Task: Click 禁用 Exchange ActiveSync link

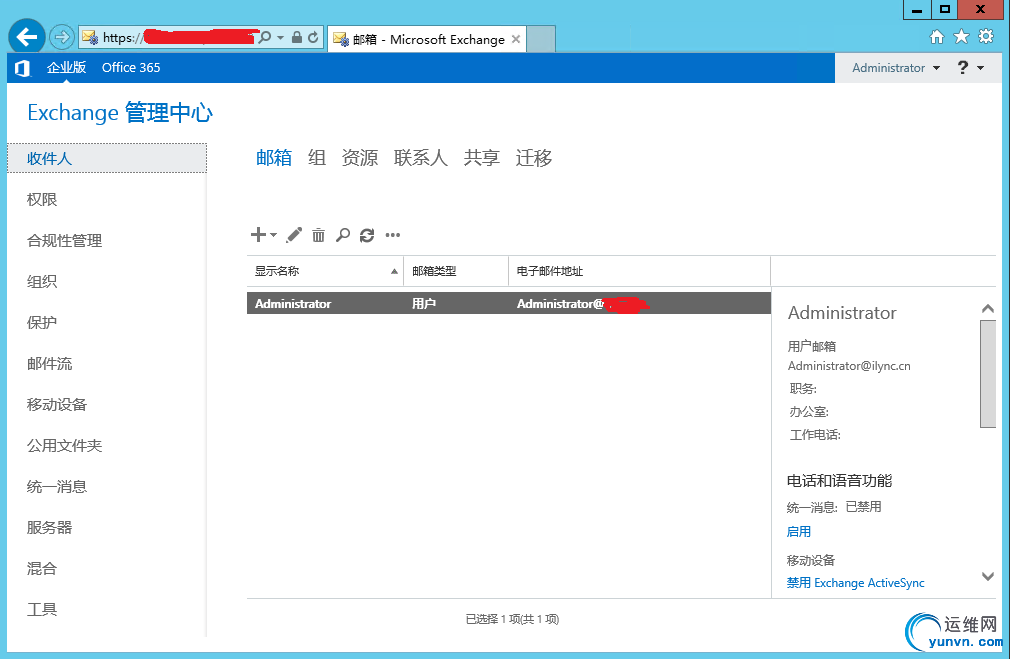Action: [855, 582]
